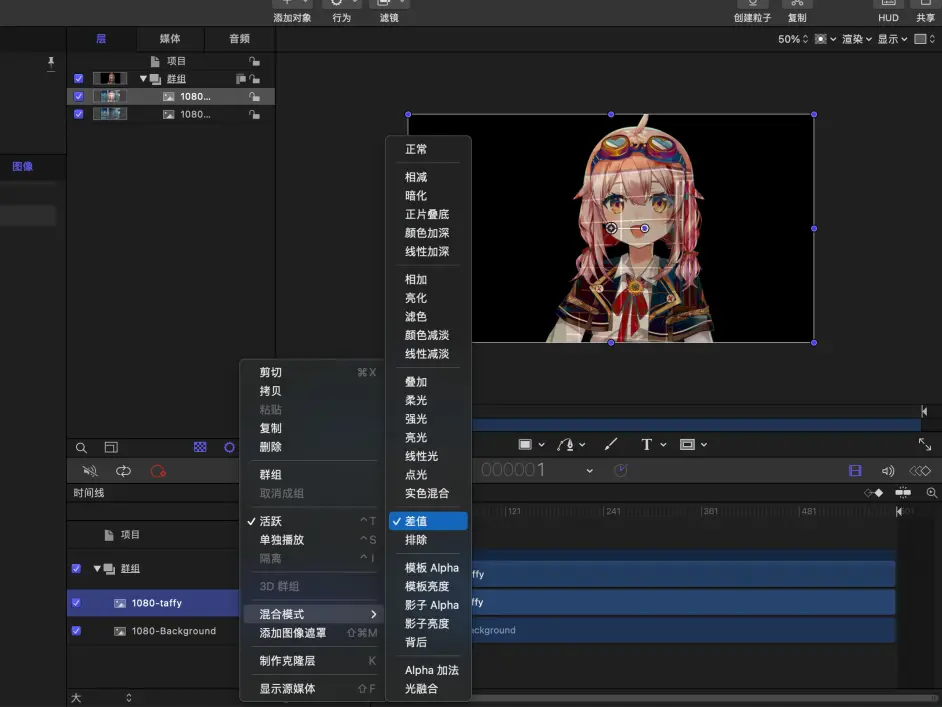Click the snapping icon in the timeline header
This screenshot has width=942, height=707.
pyautogui.click(x=903, y=493)
